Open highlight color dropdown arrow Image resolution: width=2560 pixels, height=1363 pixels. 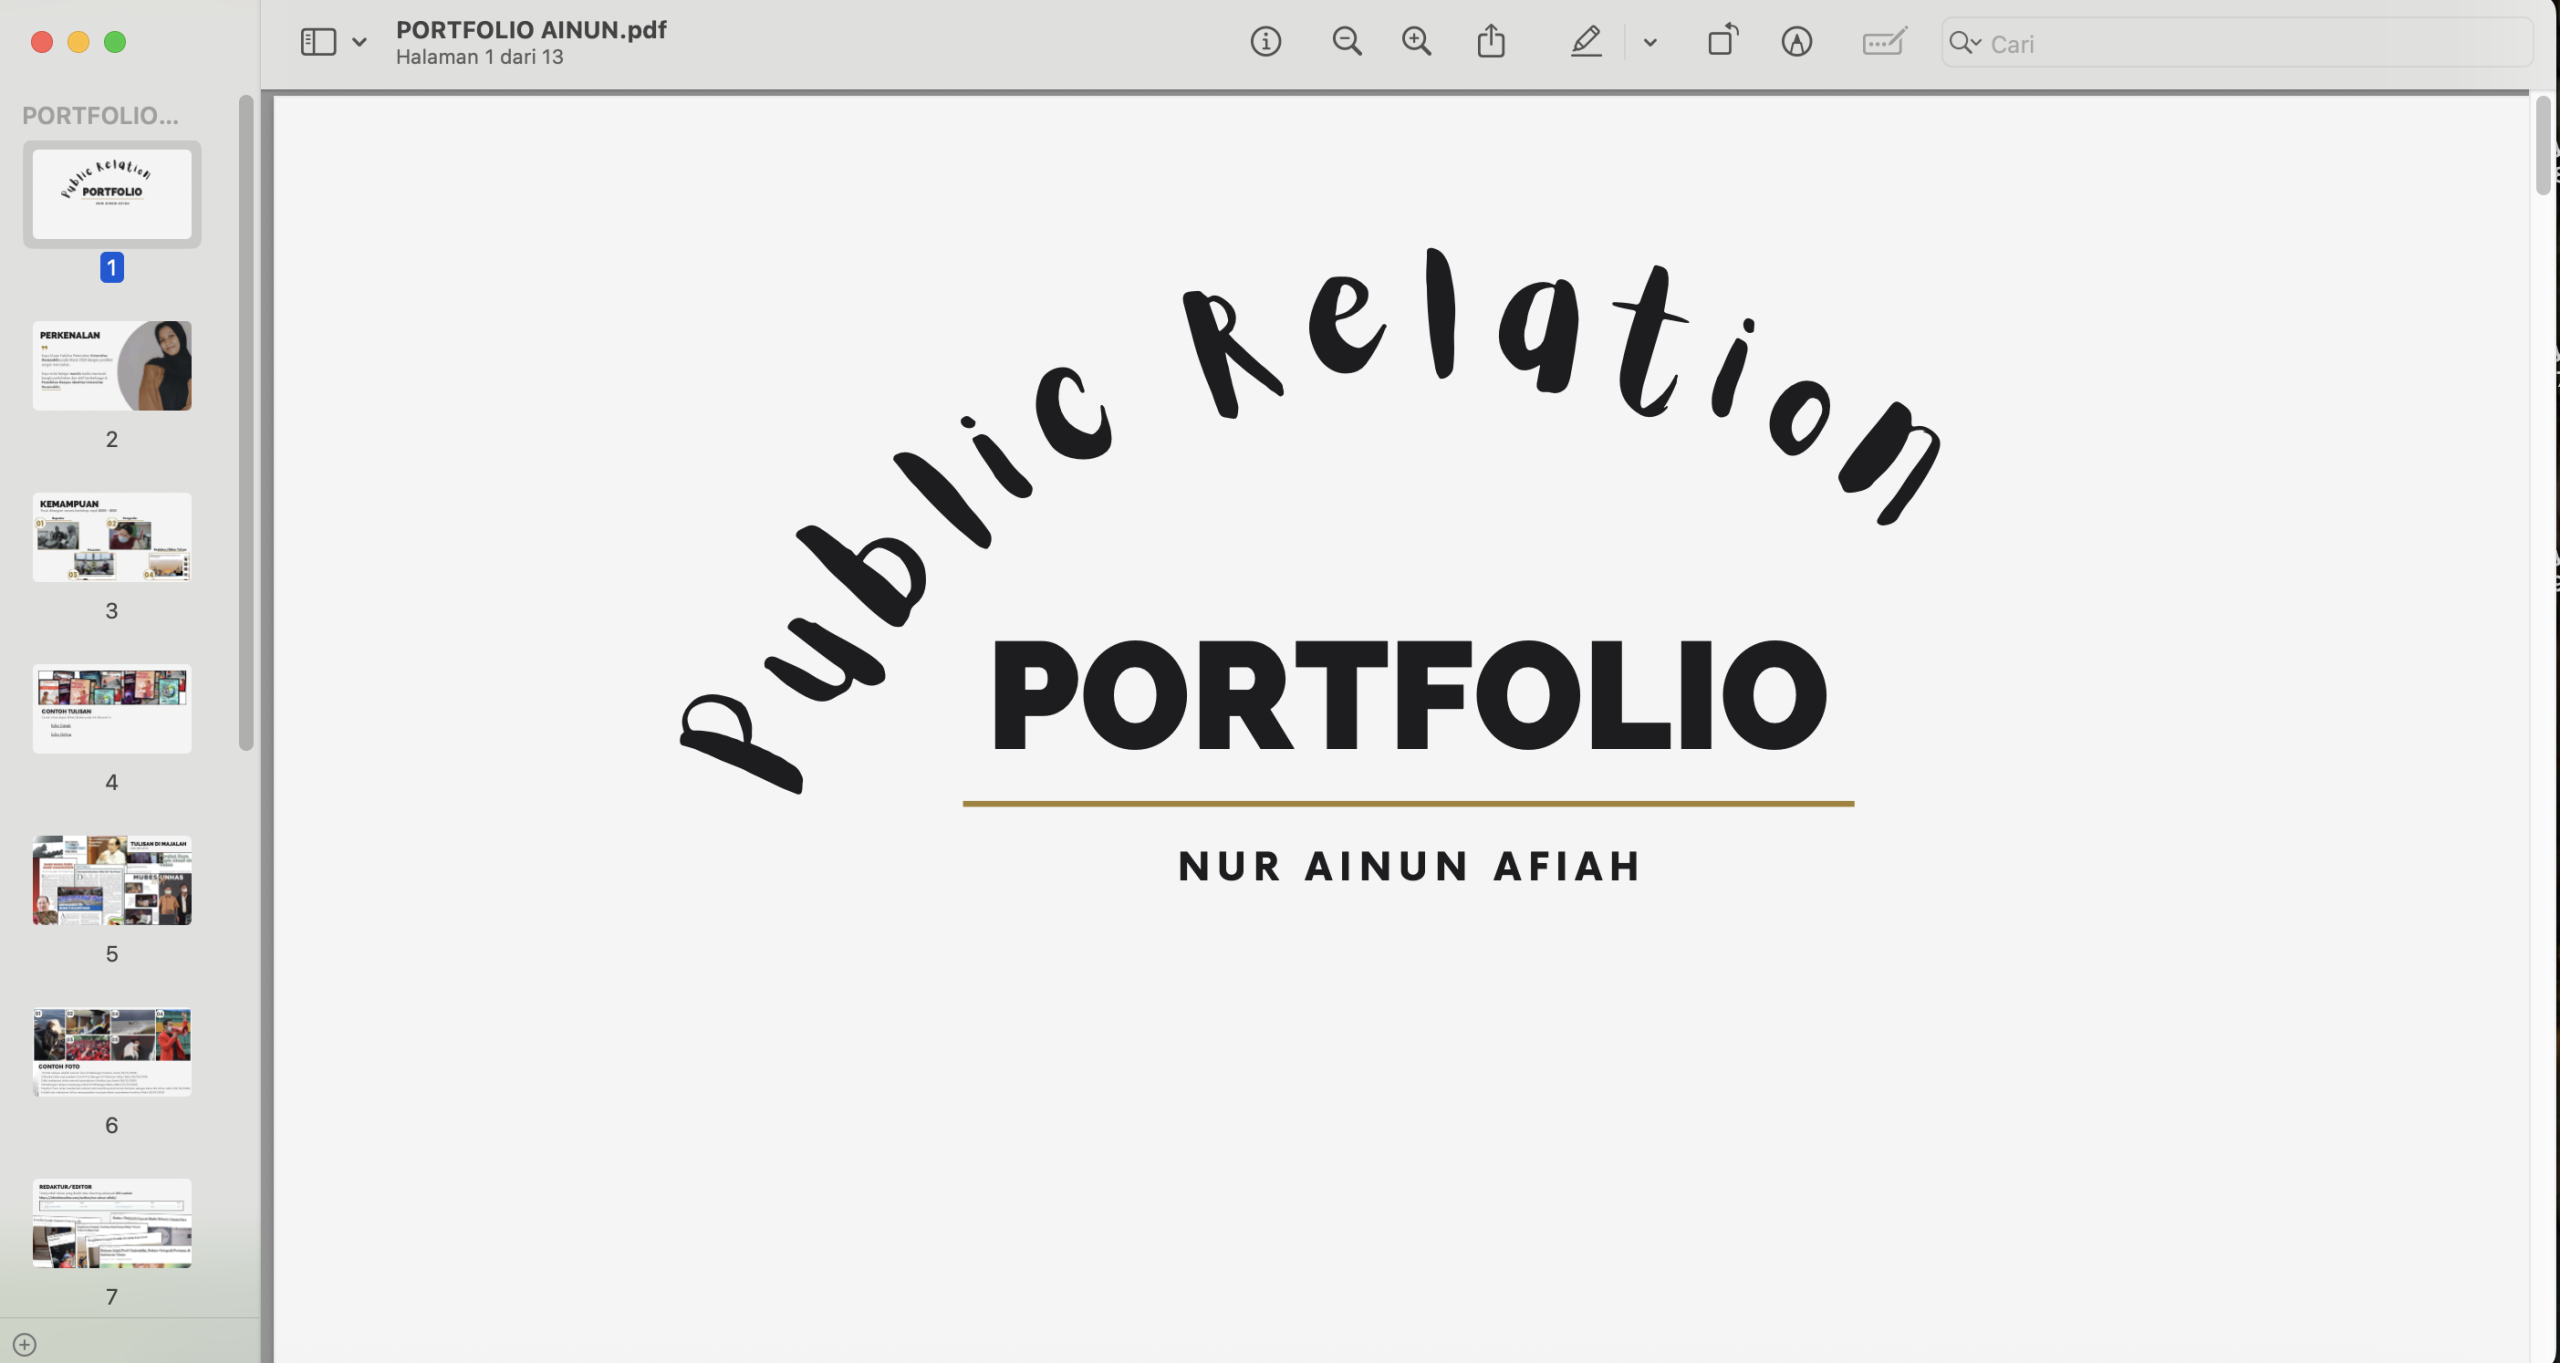[x=1650, y=42]
